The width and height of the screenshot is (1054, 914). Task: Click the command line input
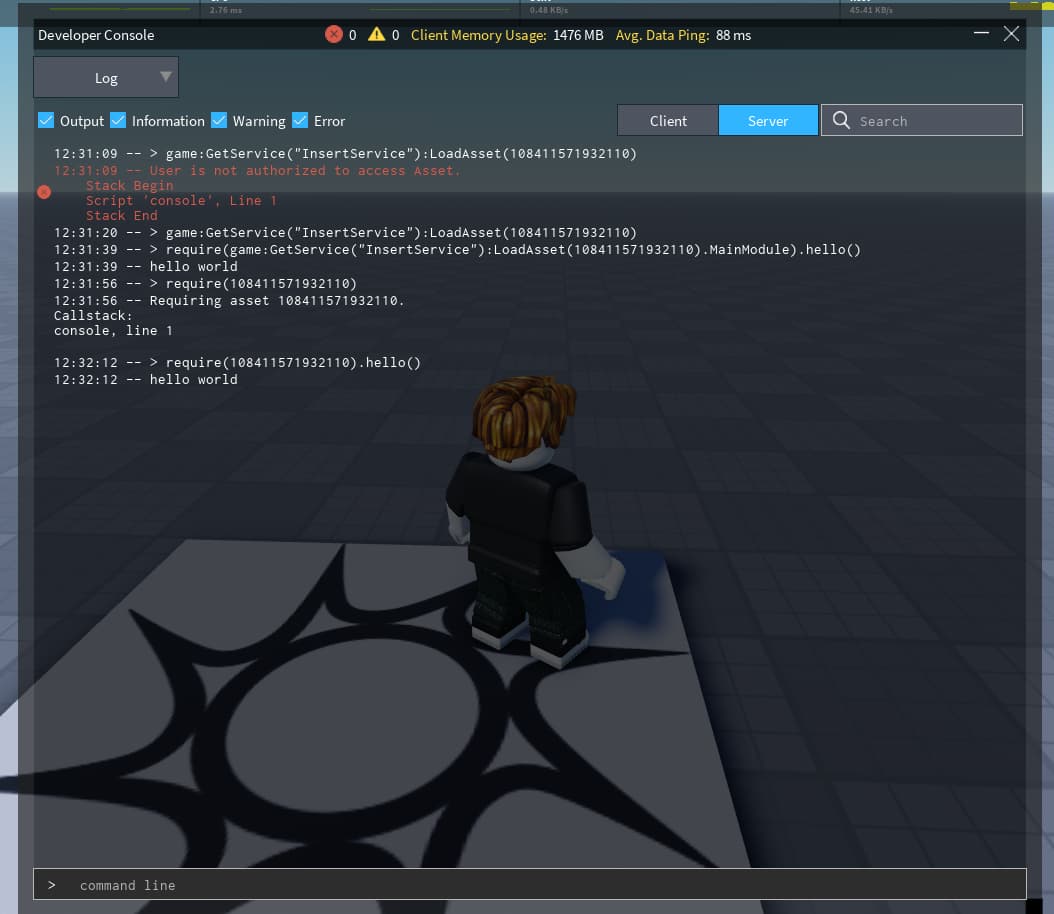click(x=530, y=884)
